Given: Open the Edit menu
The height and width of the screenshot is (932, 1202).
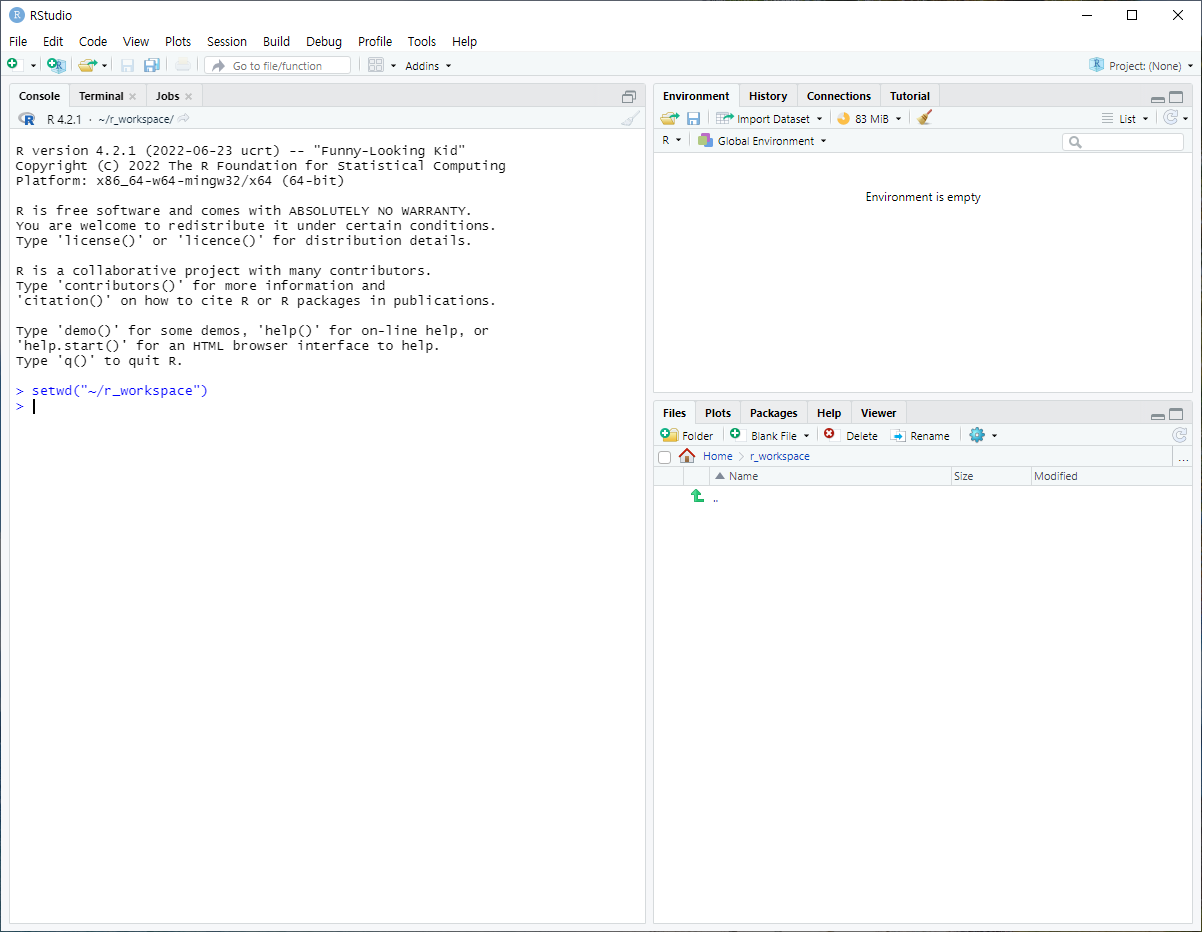Looking at the screenshot, I should tap(53, 42).
